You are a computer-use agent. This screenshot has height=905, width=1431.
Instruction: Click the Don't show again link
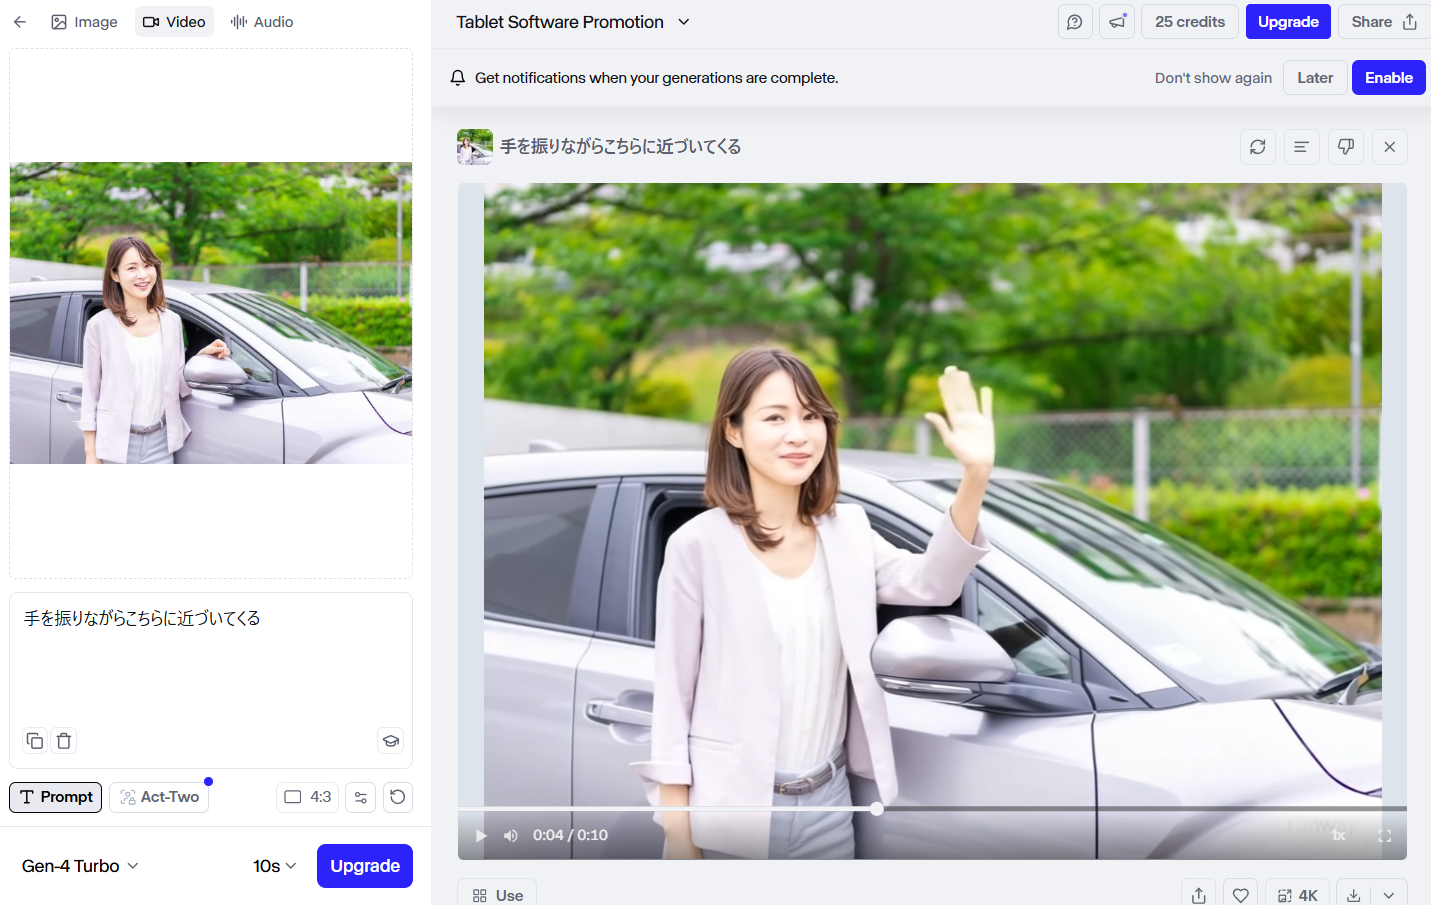click(1213, 78)
